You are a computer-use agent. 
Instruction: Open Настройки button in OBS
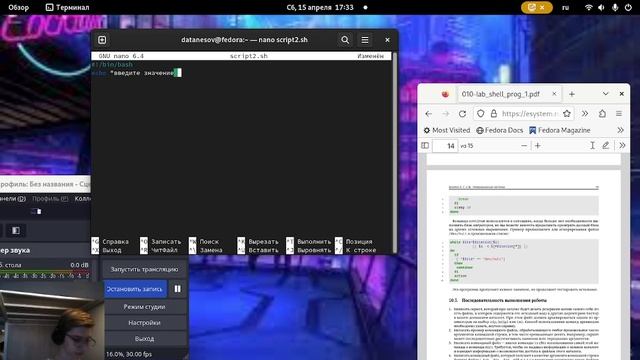coord(144,322)
